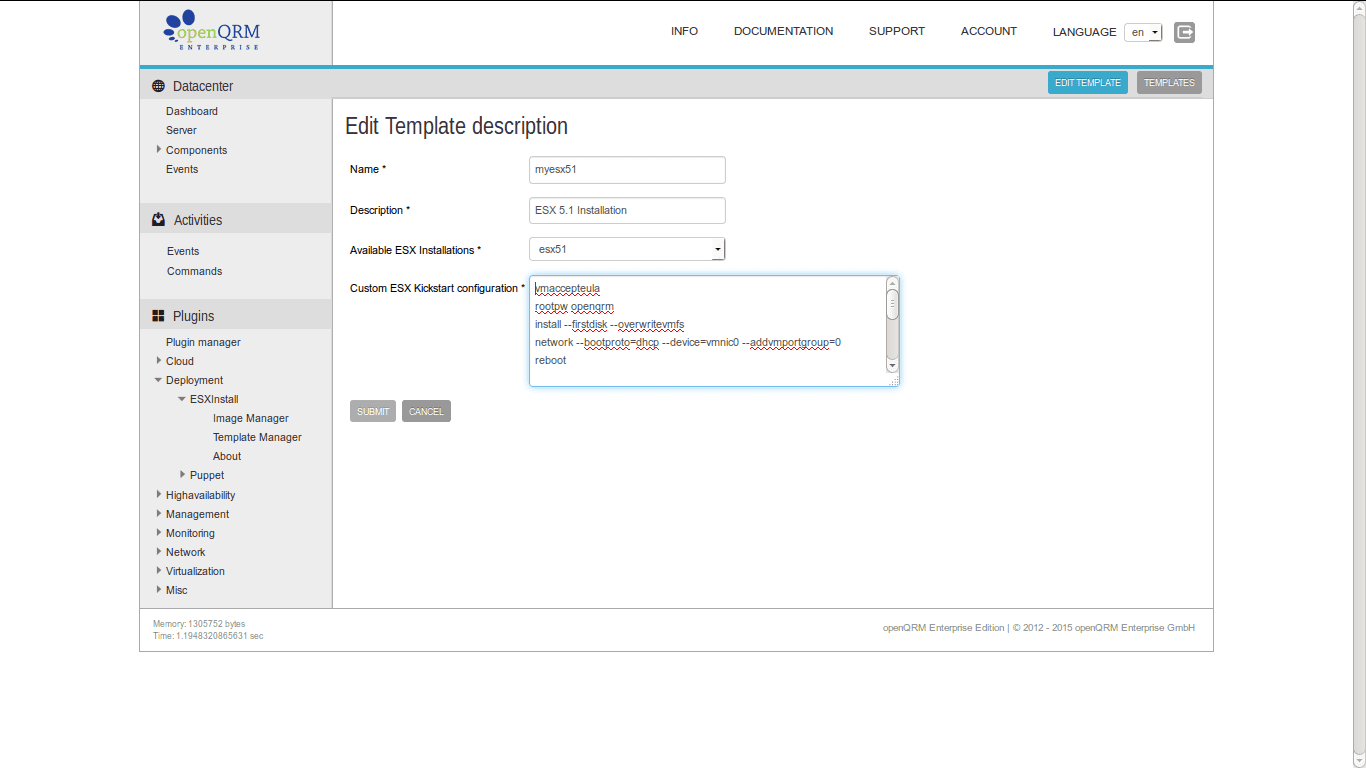
Task: Expand the Virtualization plugin group
Action: pos(158,570)
